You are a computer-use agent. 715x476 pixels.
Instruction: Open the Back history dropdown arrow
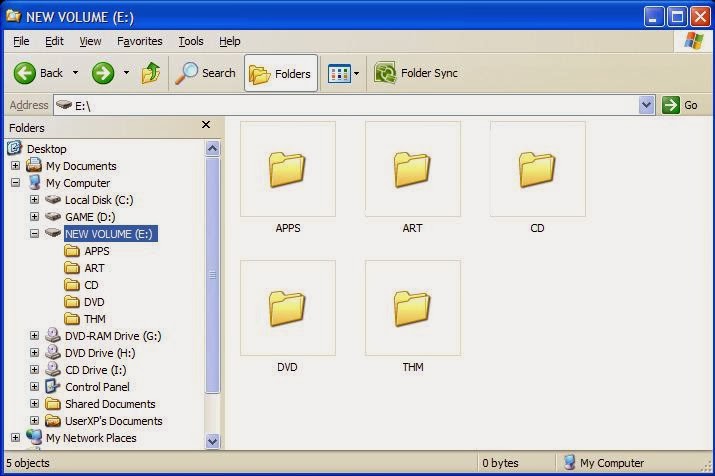coord(75,73)
